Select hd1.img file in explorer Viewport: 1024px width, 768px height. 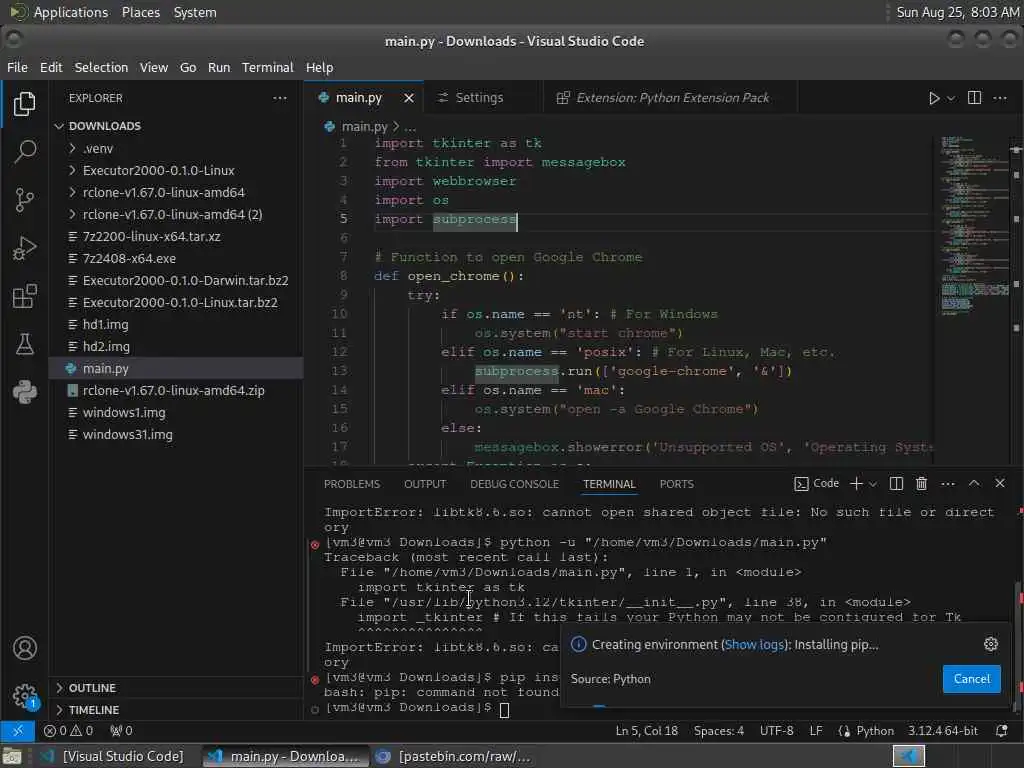[x=176, y=325]
